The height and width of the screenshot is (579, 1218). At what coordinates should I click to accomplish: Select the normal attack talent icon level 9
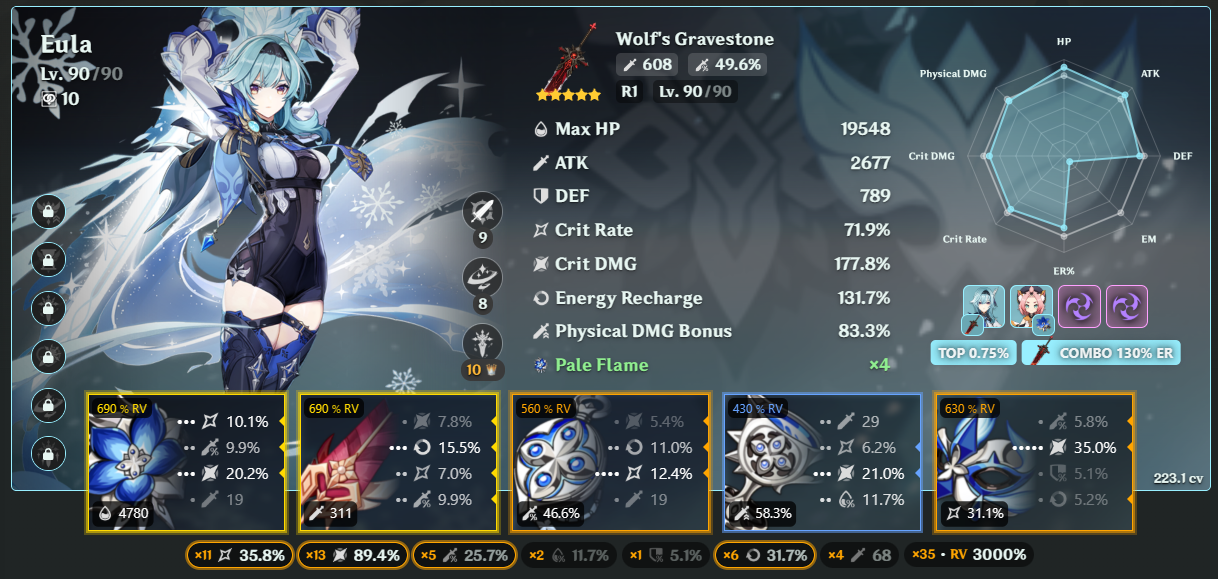click(483, 210)
